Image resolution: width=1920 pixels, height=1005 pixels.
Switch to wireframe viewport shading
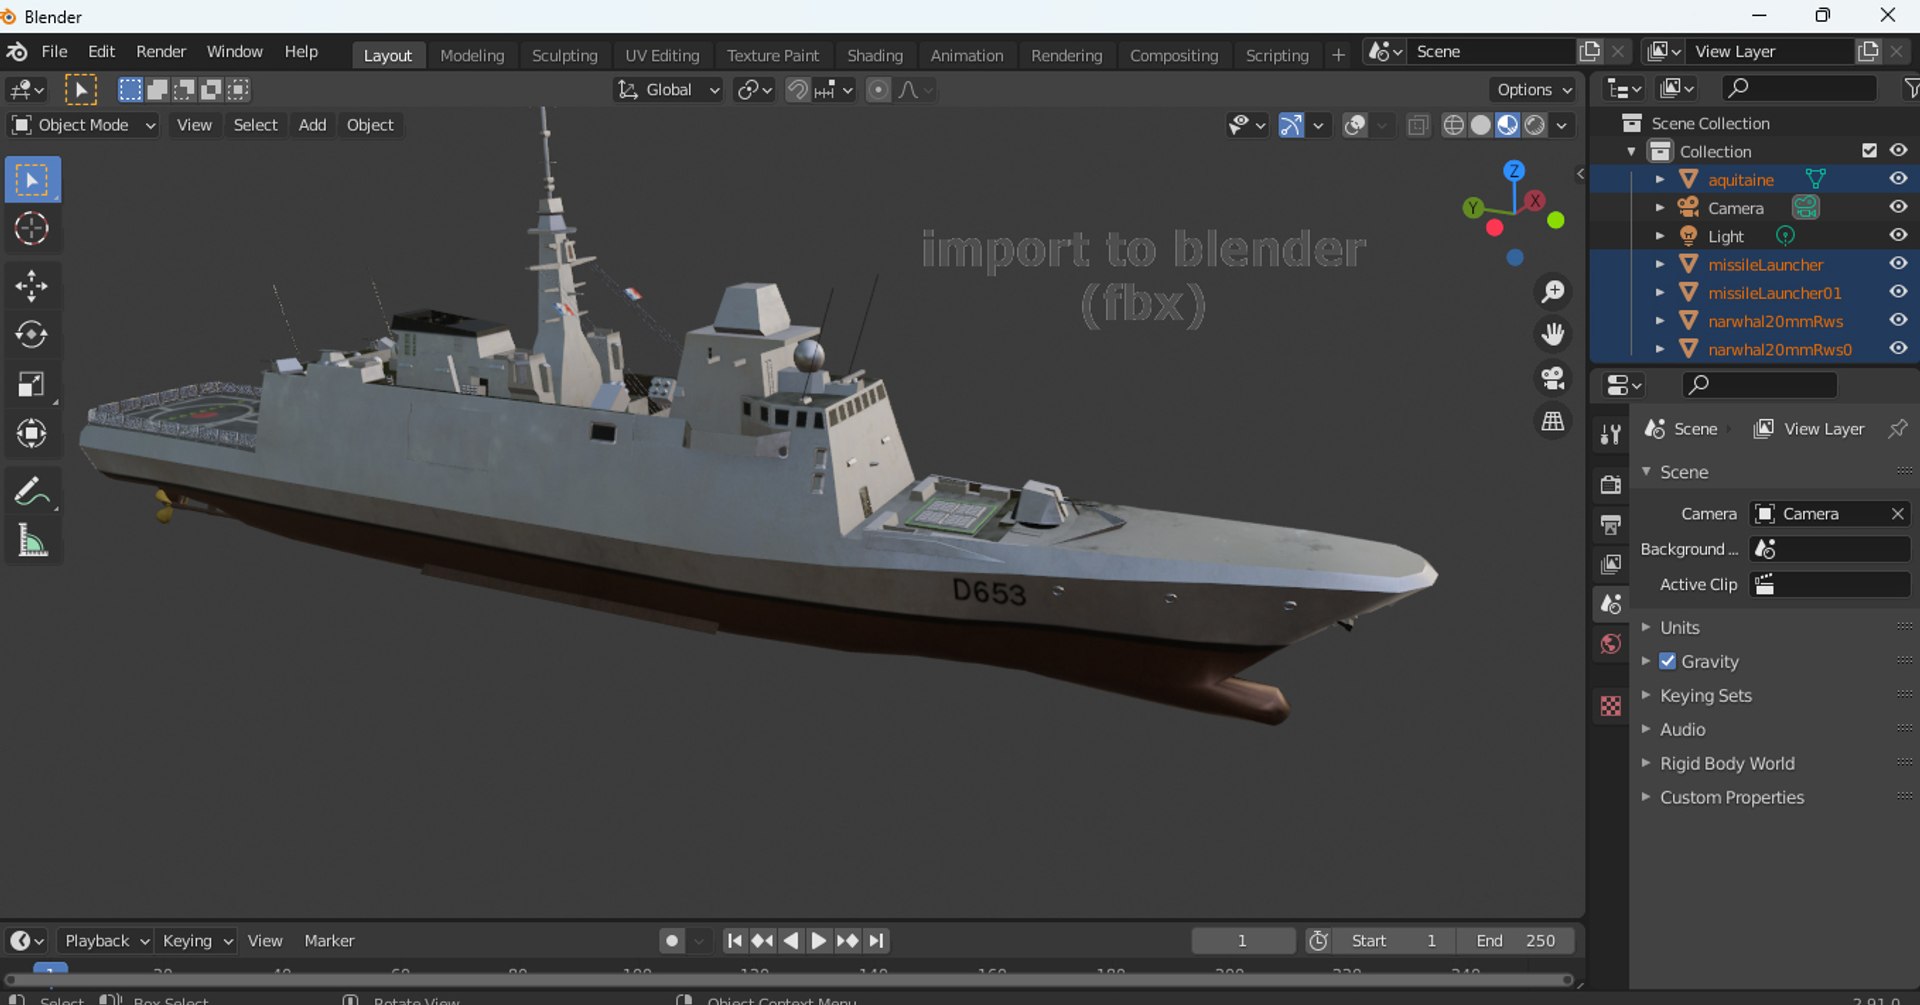point(1454,125)
